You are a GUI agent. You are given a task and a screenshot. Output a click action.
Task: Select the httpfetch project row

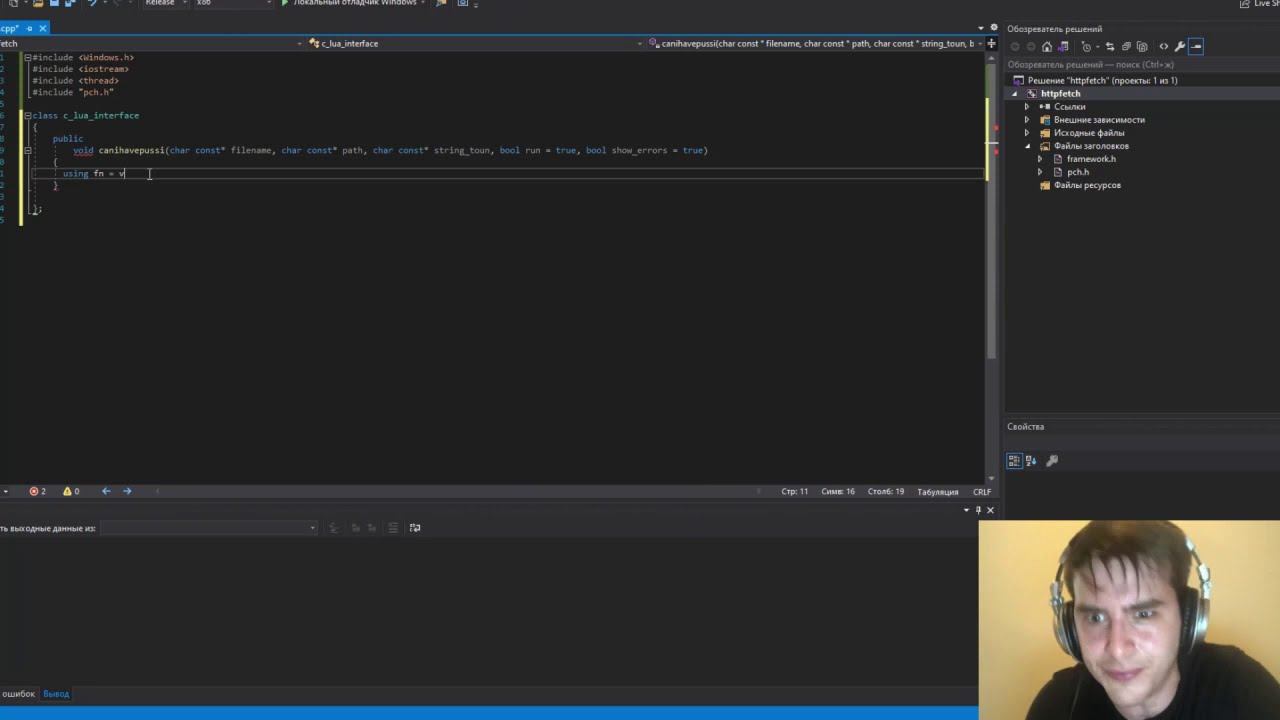coord(1060,94)
